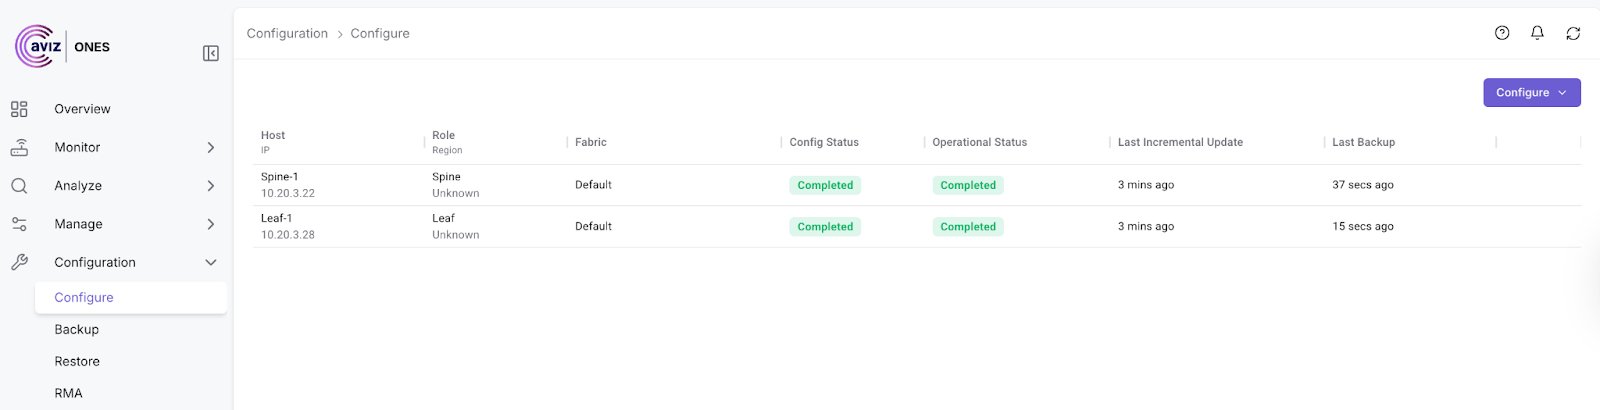
Task: Expand the Analyze menu chevron
Action: pyautogui.click(x=211, y=186)
